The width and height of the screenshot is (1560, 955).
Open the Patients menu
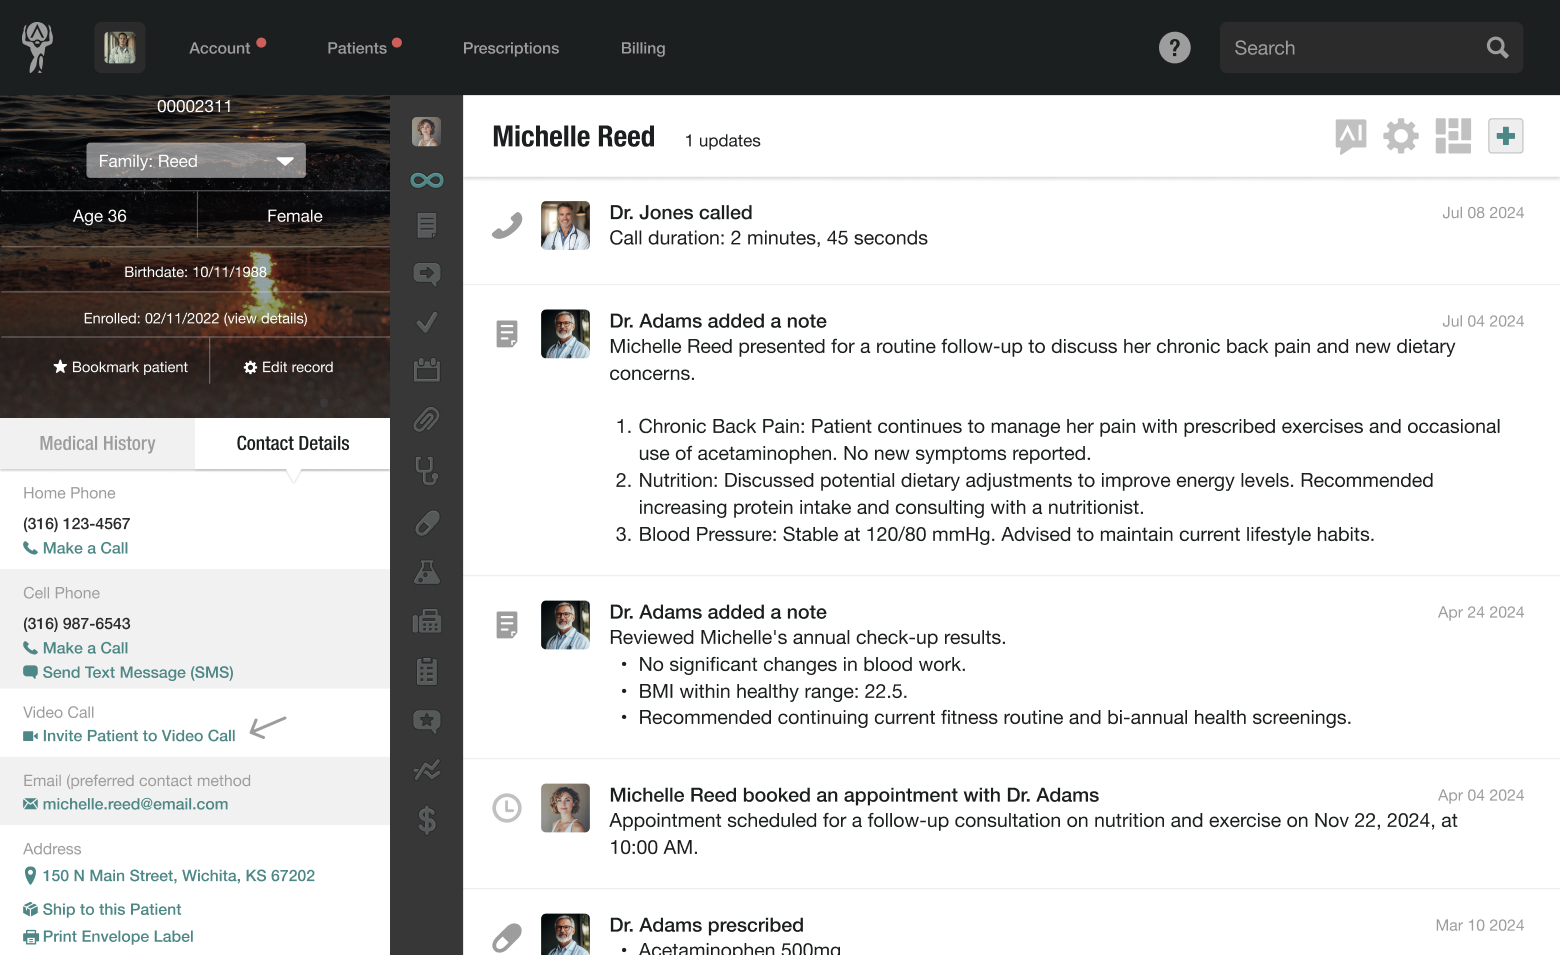[x=357, y=48]
